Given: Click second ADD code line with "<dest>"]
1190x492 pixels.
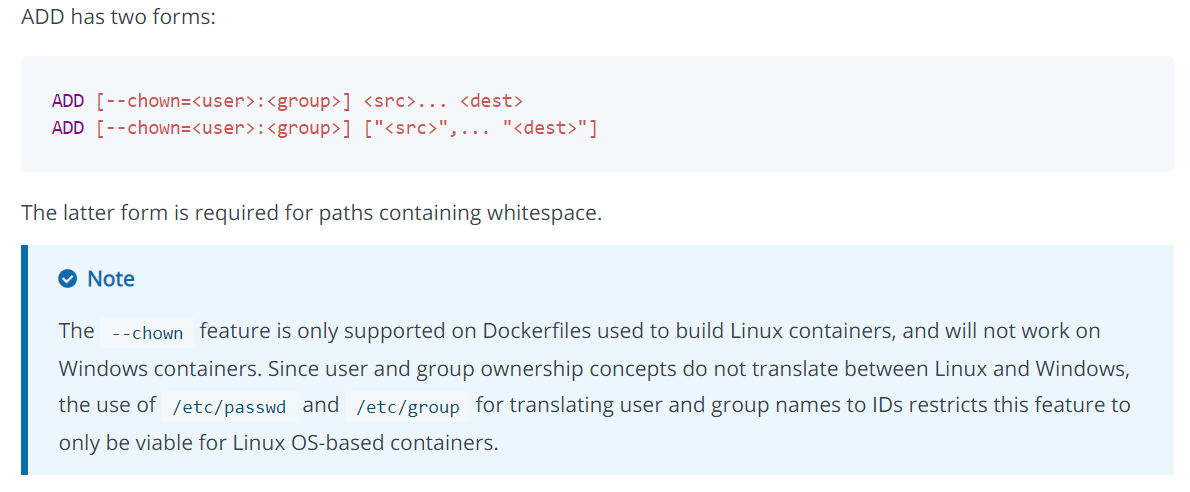Looking at the screenshot, I should point(325,128).
